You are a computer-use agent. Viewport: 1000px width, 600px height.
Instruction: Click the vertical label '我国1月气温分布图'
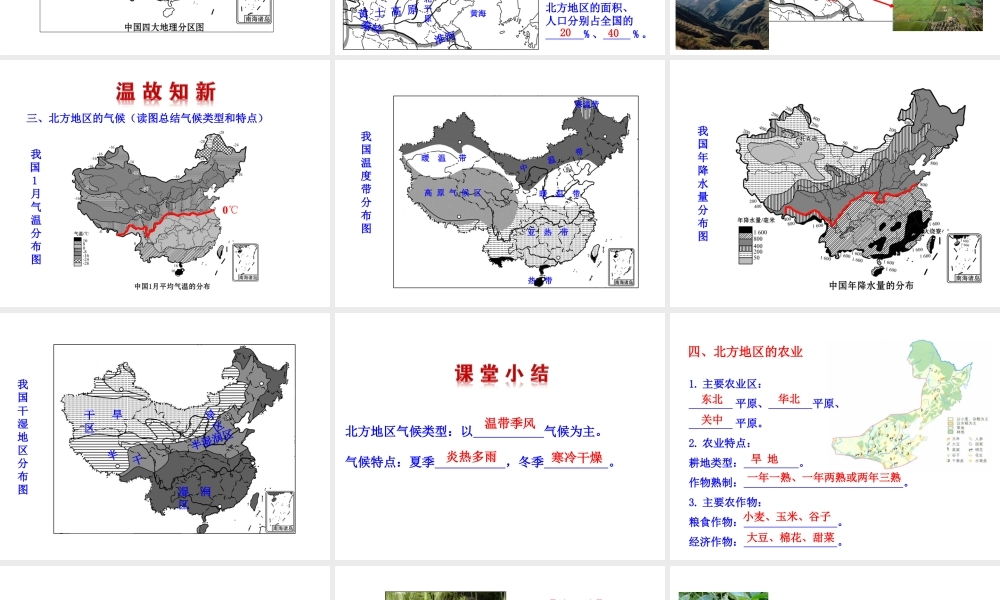[36, 207]
